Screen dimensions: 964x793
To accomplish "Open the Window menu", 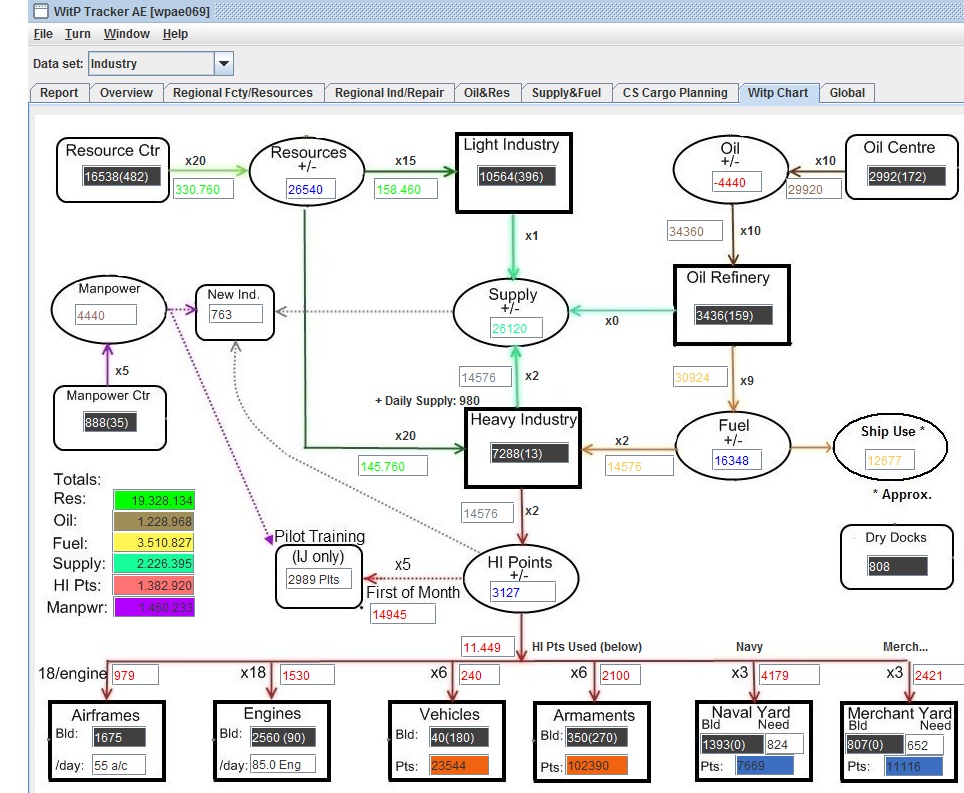I will point(127,34).
